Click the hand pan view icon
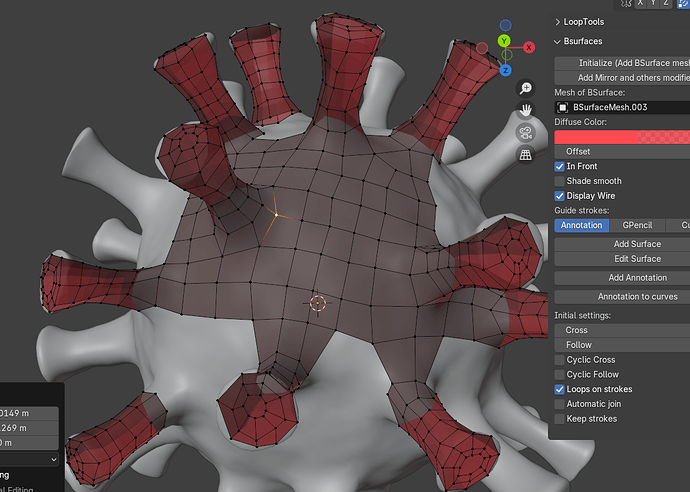The image size is (690, 492). coord(525,110)
